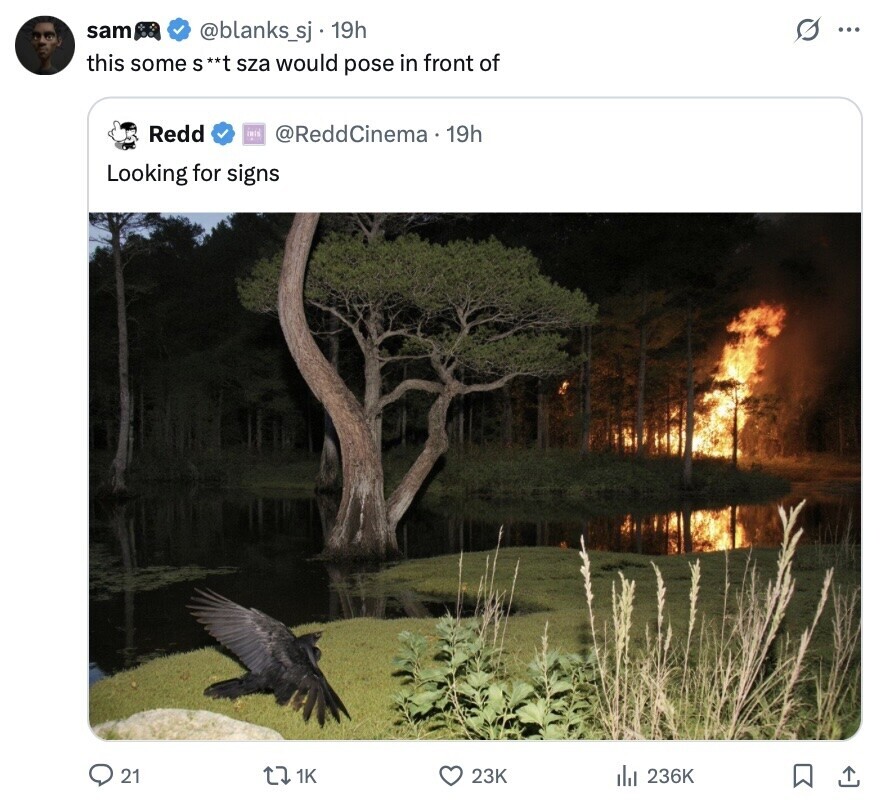Open the burning forest image

(x=475, y=475)
